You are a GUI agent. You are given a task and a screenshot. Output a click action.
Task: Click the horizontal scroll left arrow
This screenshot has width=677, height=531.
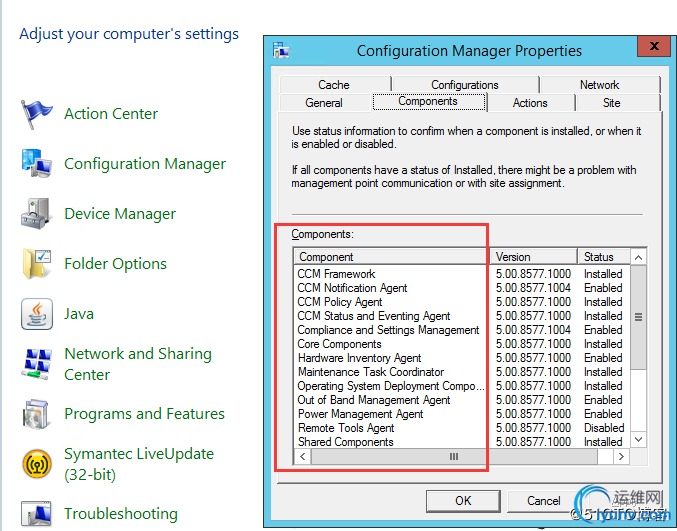[303, 456]
